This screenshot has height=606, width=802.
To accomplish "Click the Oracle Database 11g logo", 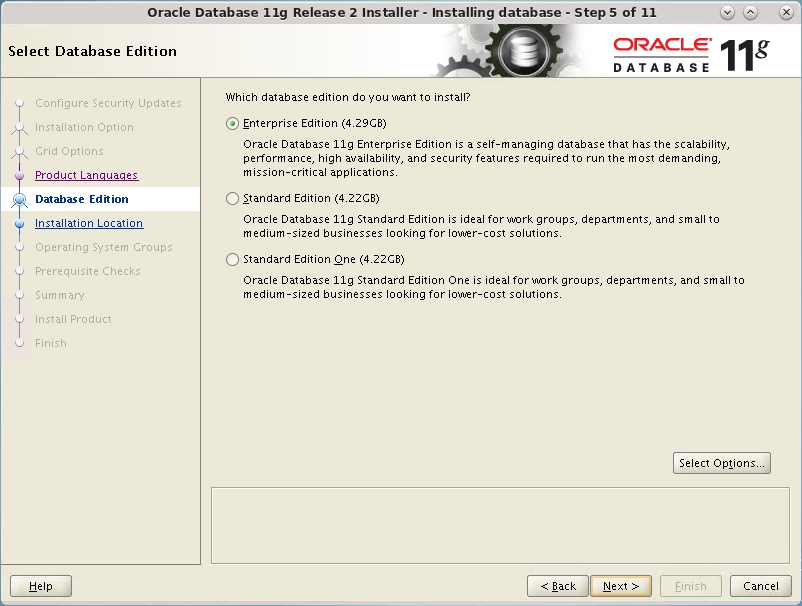I will (692, 55).
